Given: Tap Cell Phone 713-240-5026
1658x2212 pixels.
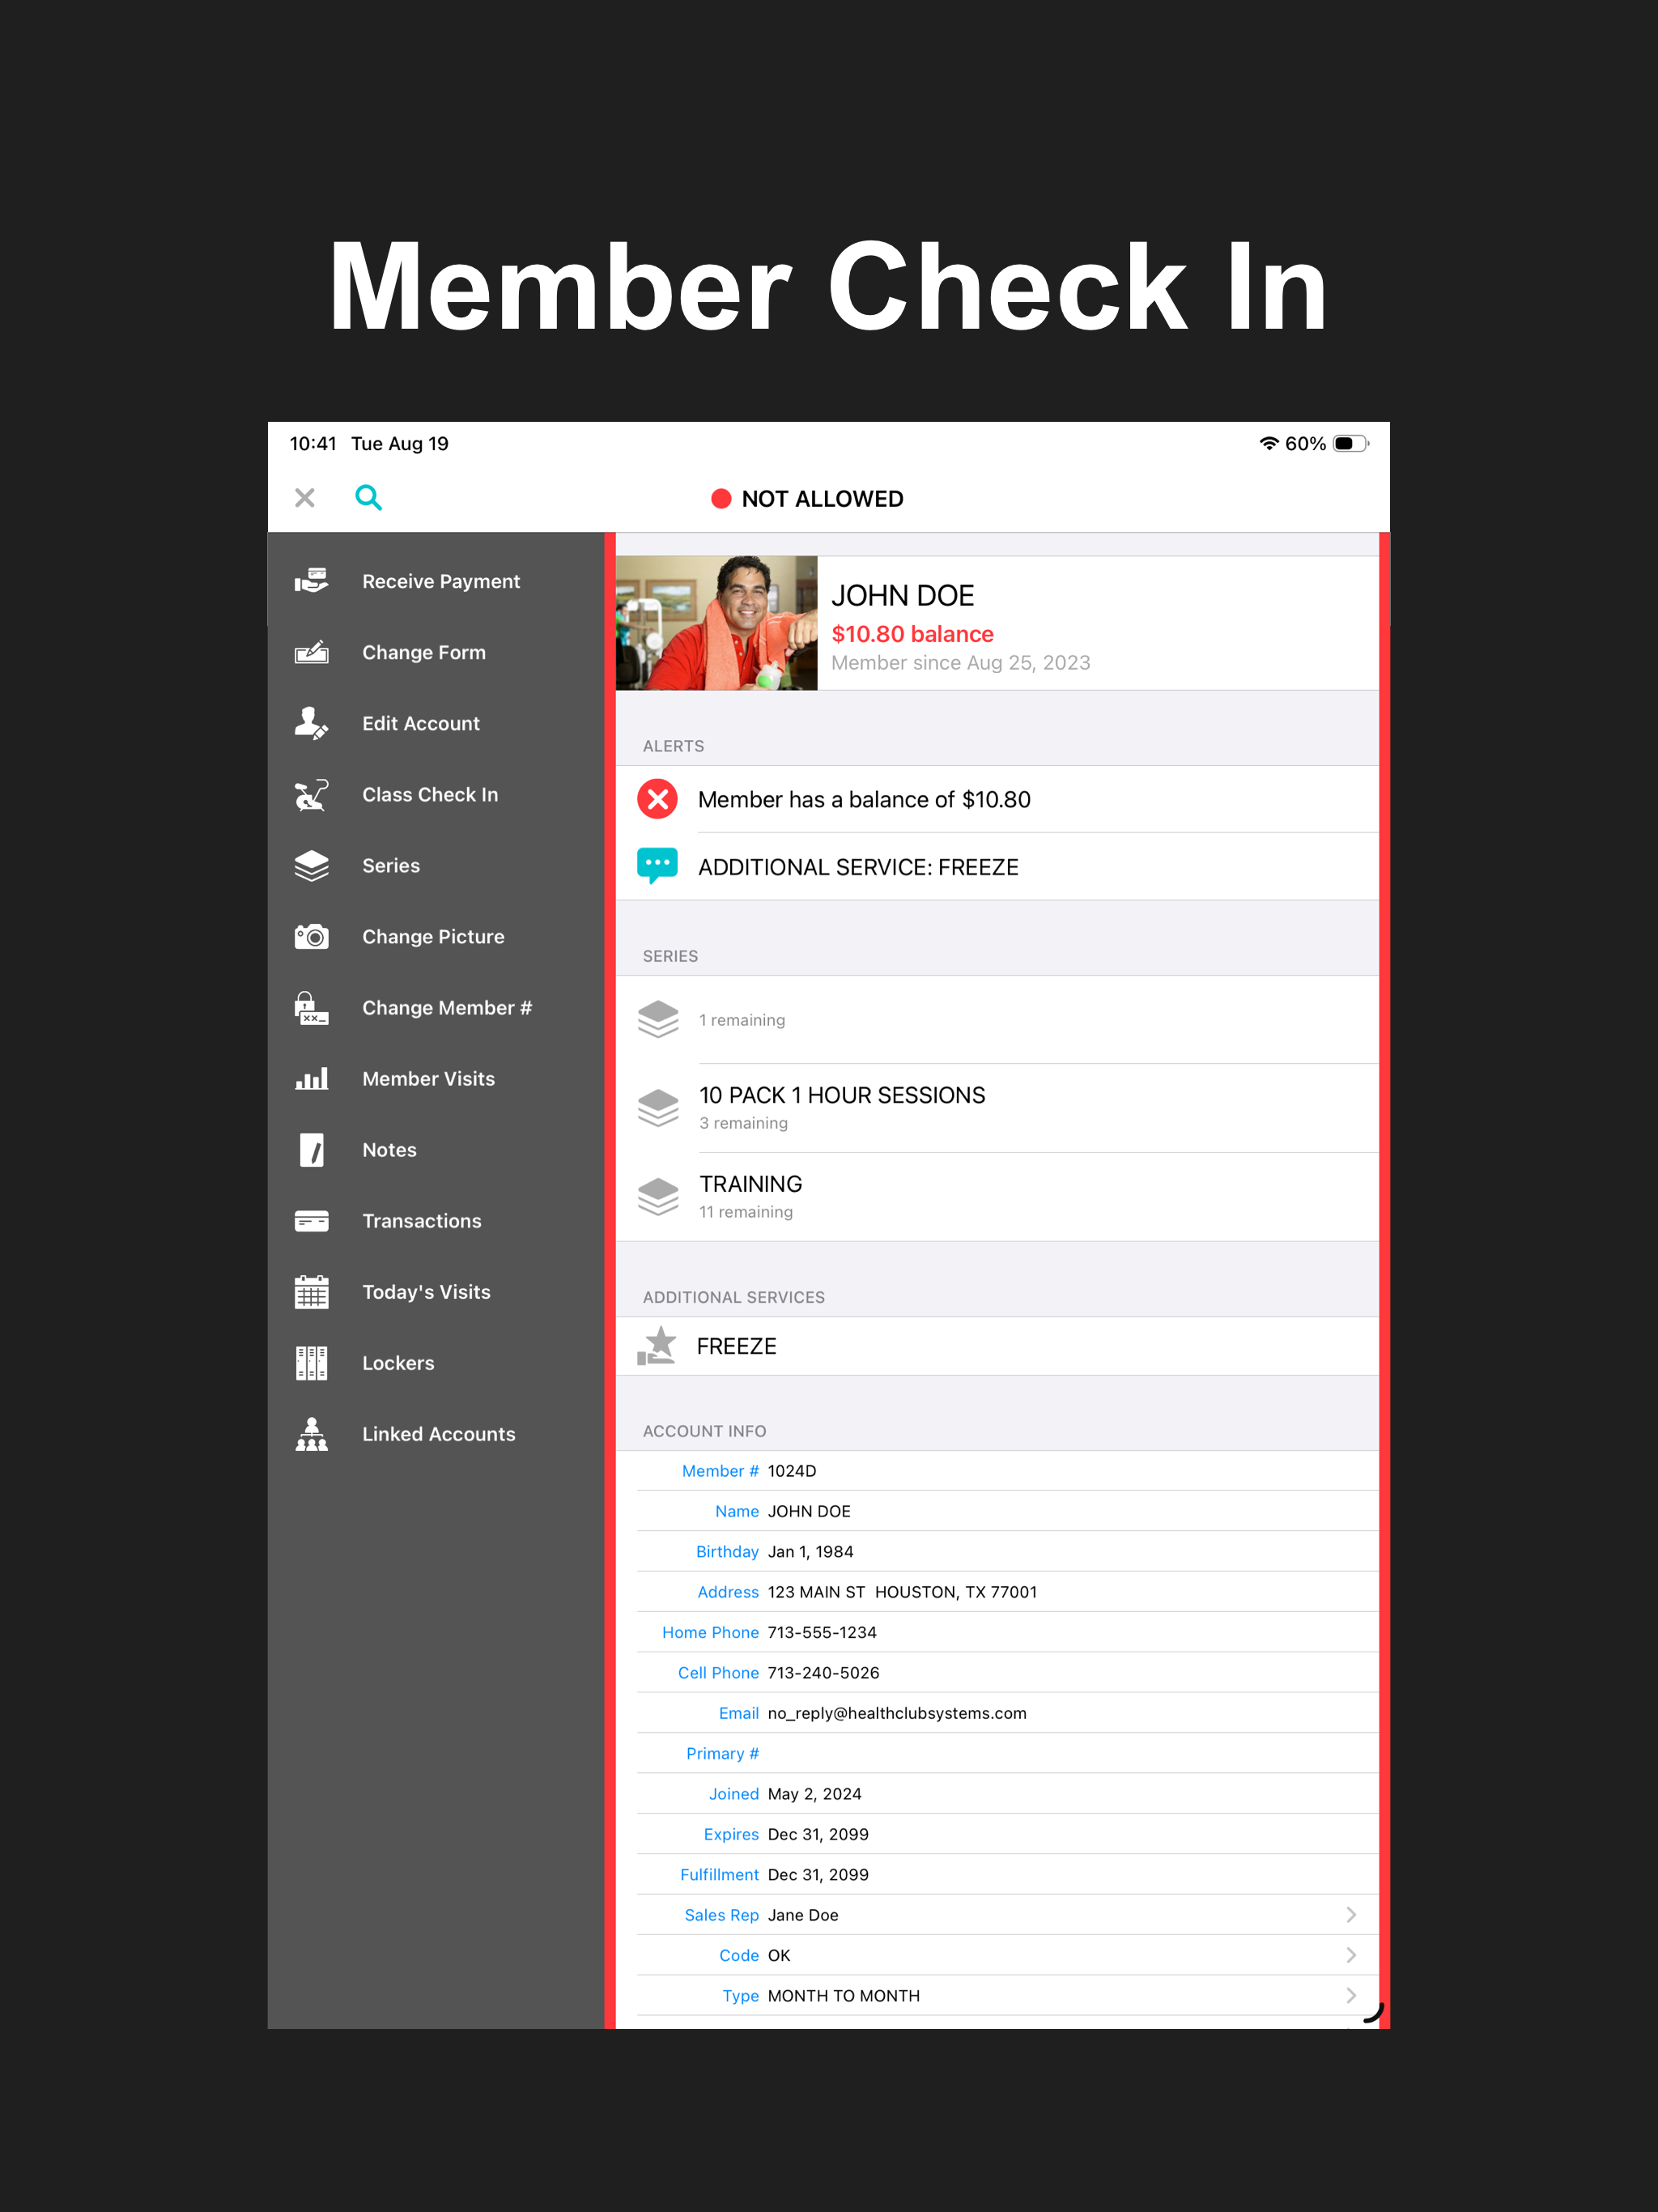Looking at the screenshot, I should 823,1672.
